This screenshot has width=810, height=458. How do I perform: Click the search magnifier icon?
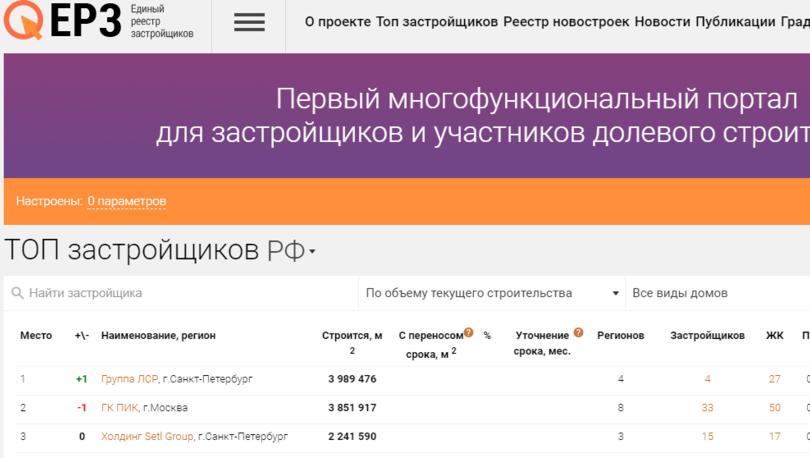point(17,293)
